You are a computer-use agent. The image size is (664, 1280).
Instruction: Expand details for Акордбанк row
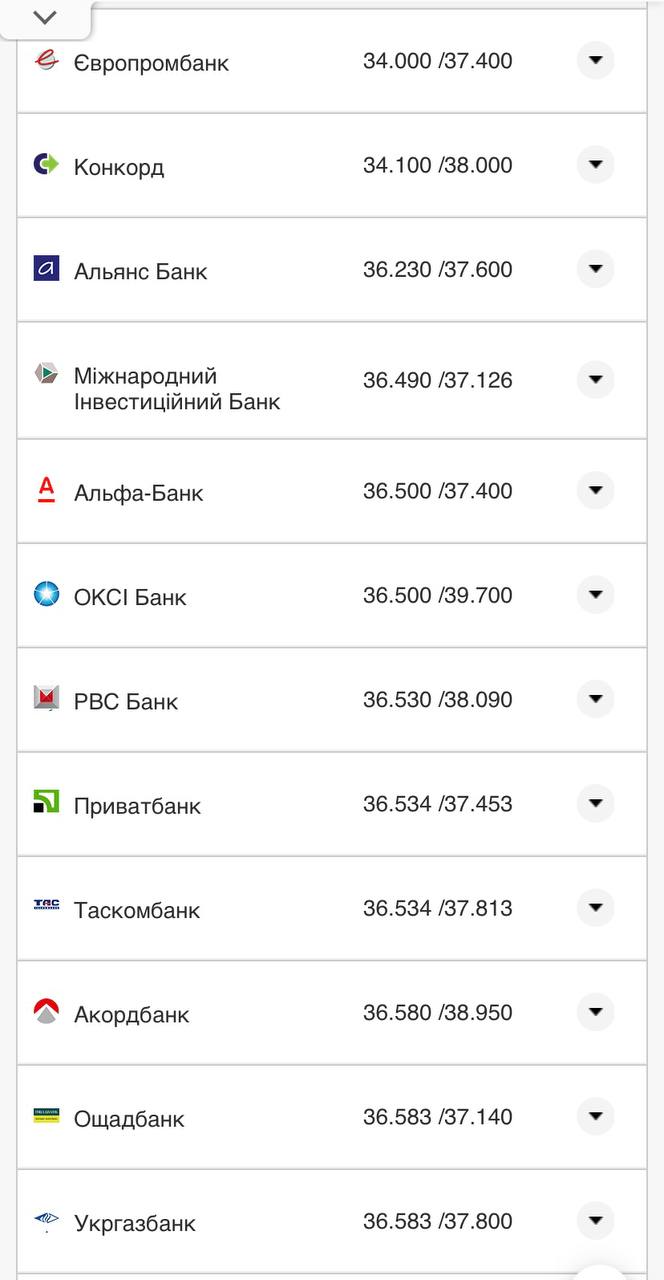(595, 1013)
